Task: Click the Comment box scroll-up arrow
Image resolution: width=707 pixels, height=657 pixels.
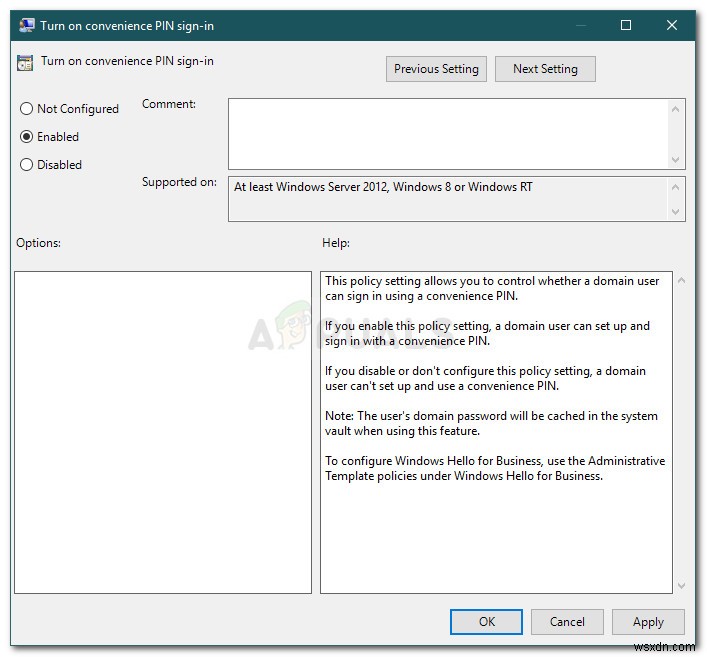Action: [x=675, y=109]
